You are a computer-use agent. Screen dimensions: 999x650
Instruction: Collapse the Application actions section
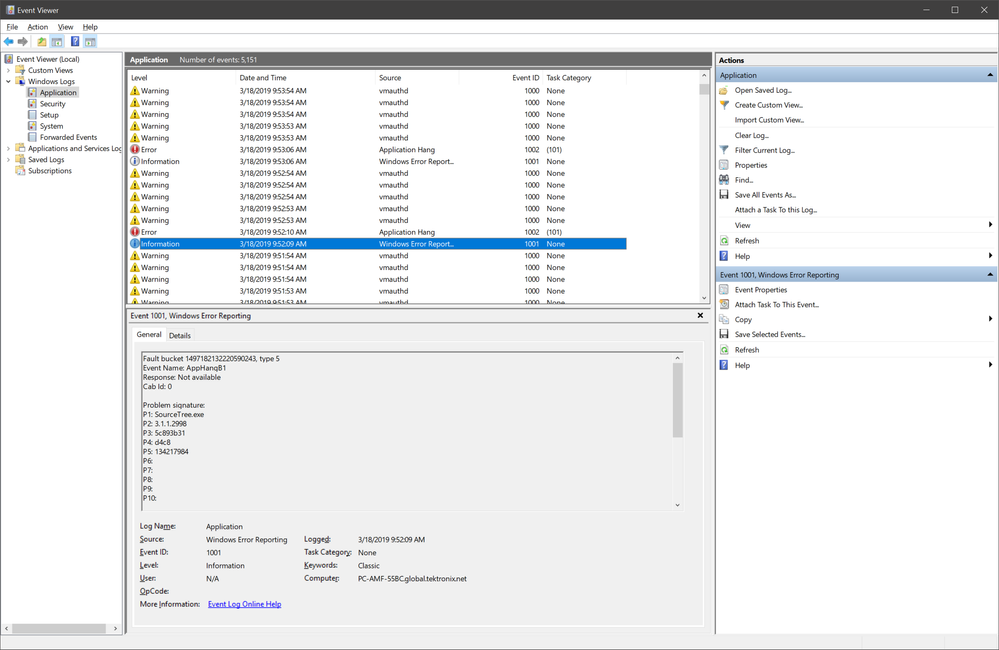pos(990,75)
